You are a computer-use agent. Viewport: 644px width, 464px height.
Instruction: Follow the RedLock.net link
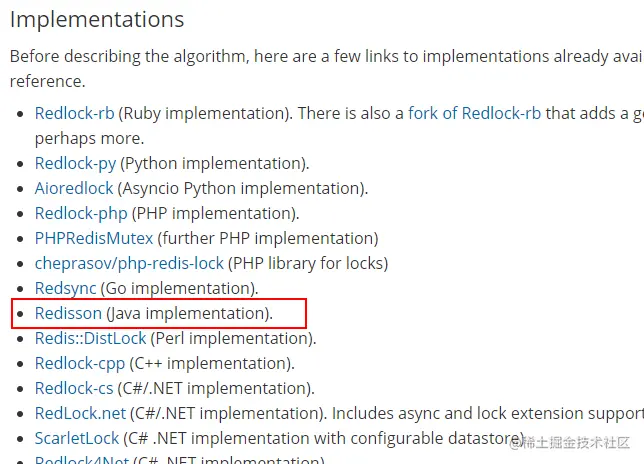point(80,413)
